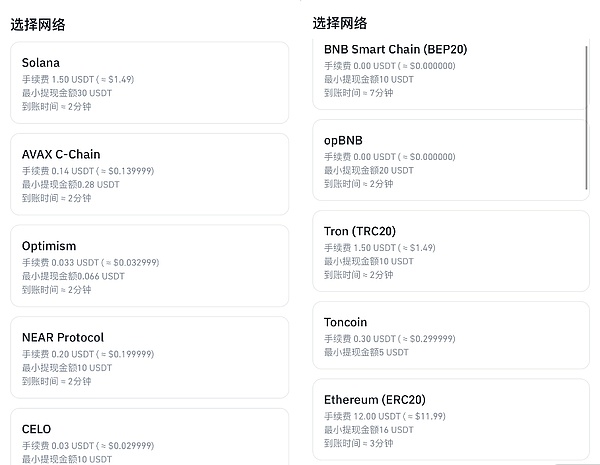Image resolution: width=600 pixels, height=465 pixels.
Task: Click BNB Smart Chain 7-minute arrival time
Action: 358,93
